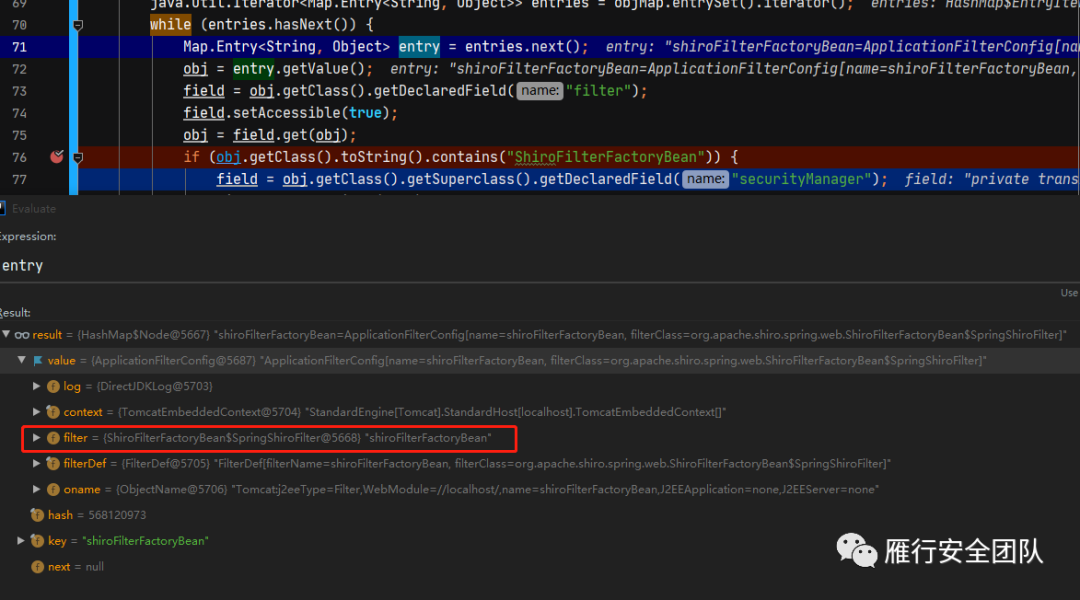Click the filterDef FilterDef@5705 value text
Viewport: 1080px width, 600px height.
point(506,464)
